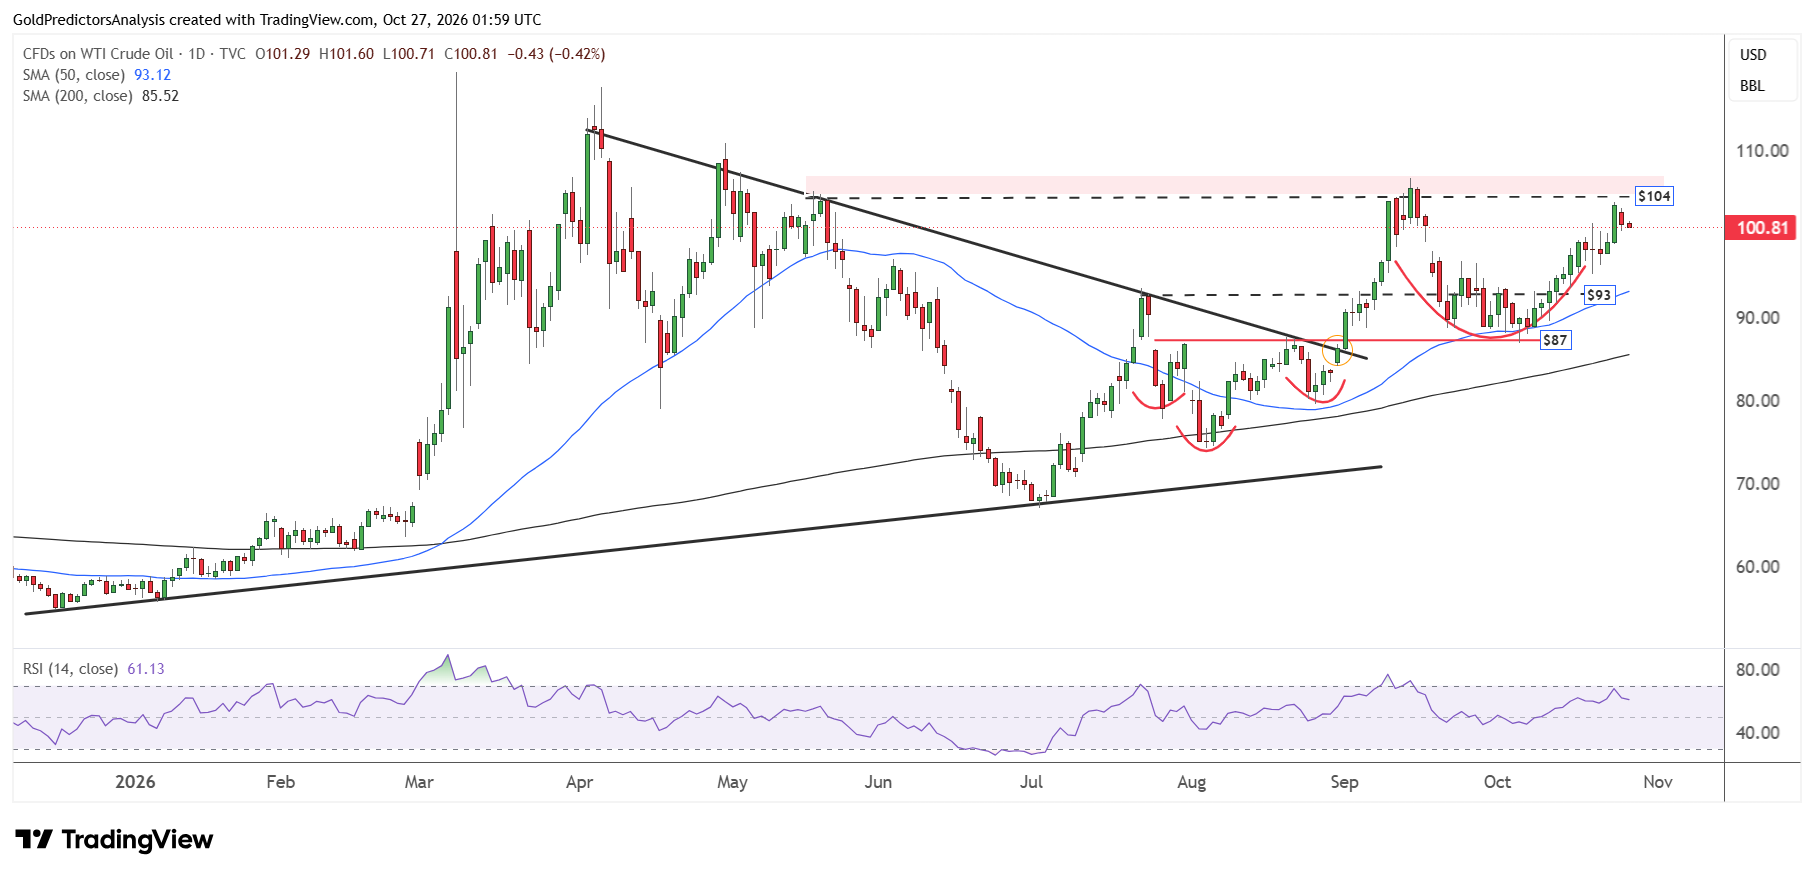Click the daily change −0.43 (−0.42%)
The width and height of the screenshot is (1814, 877).
(556, 54)
